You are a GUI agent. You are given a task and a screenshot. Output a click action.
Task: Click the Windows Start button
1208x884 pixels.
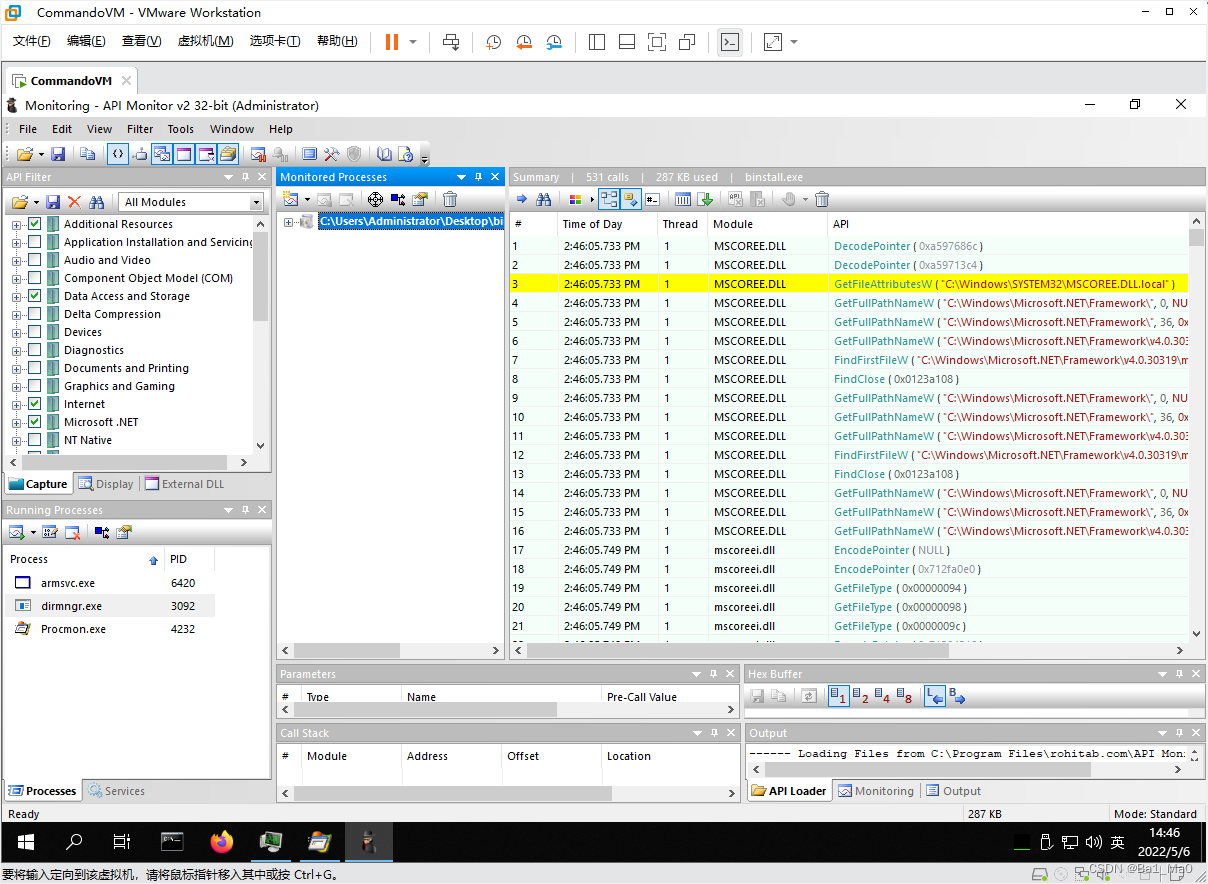pos(25,842)
